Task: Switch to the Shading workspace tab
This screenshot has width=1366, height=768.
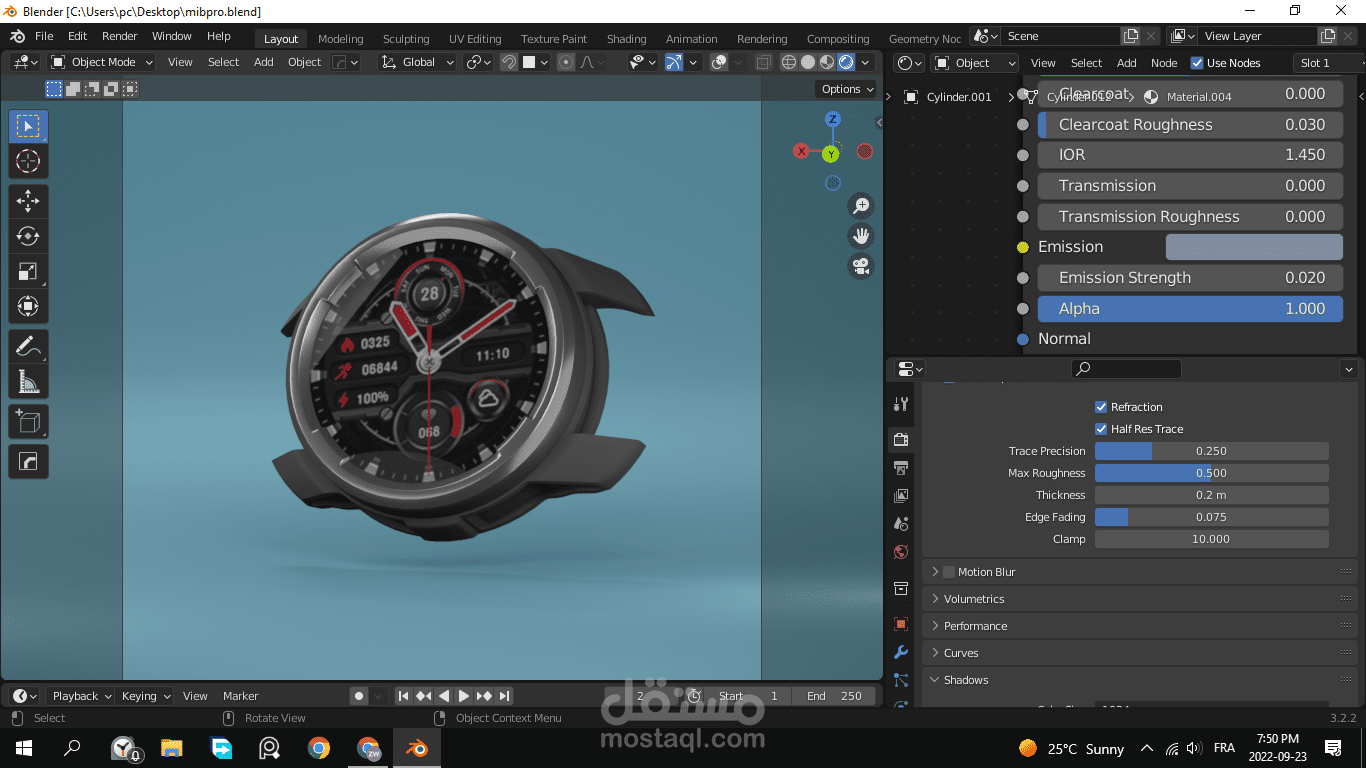Action: (x=627, y=39)
